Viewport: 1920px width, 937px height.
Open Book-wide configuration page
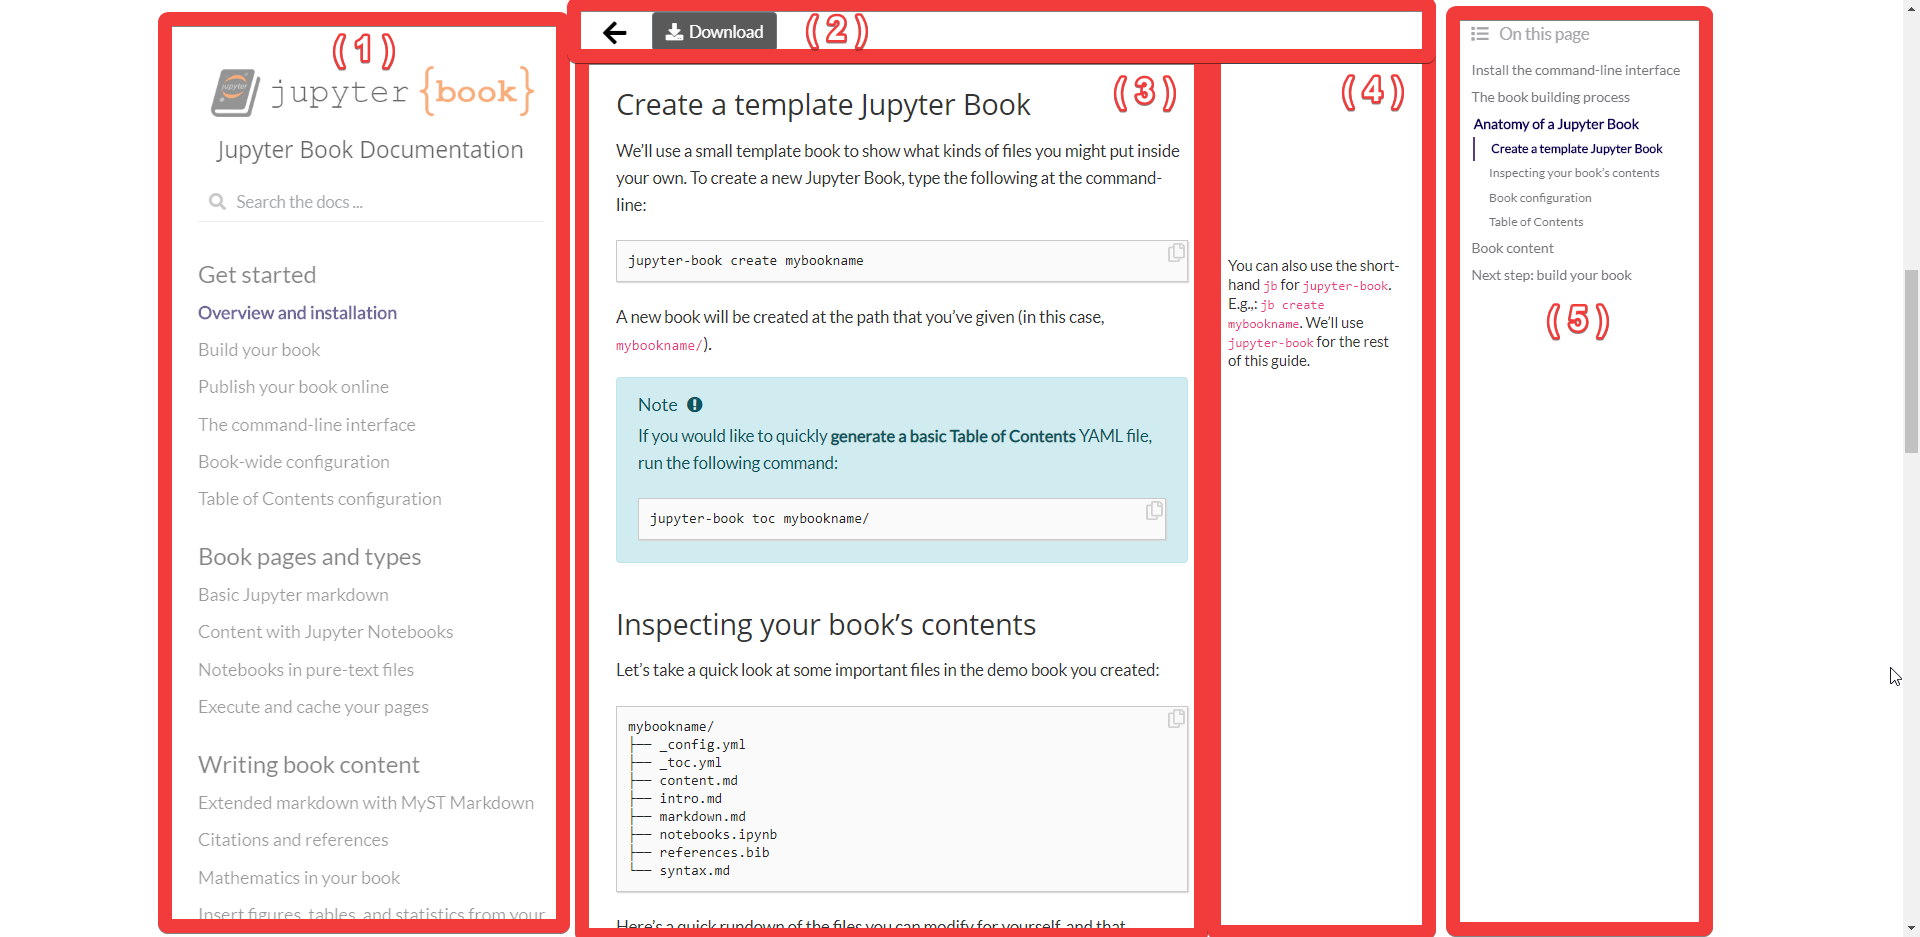[x=294, y=462]
